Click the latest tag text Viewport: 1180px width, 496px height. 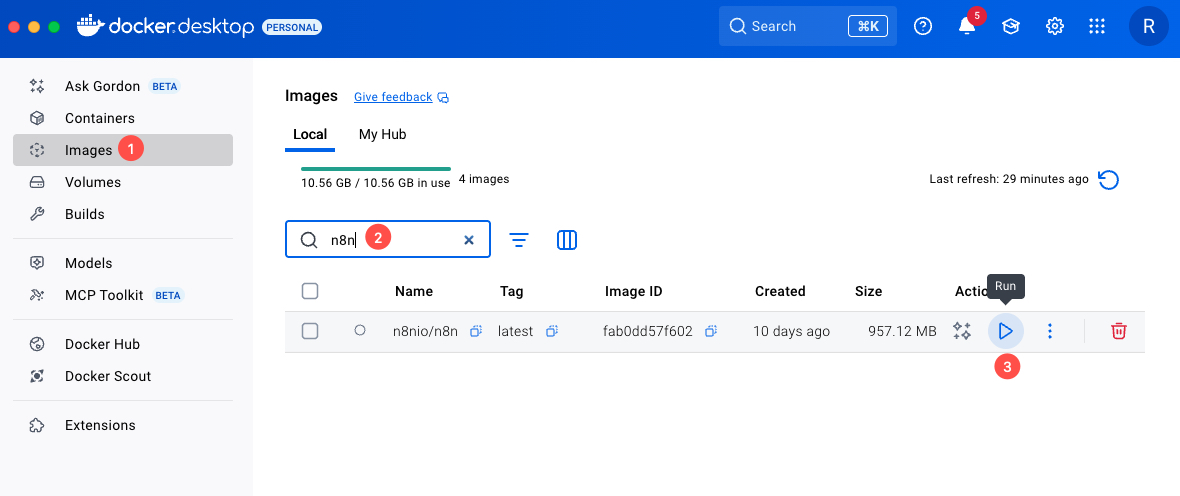(x=515, y=331)
